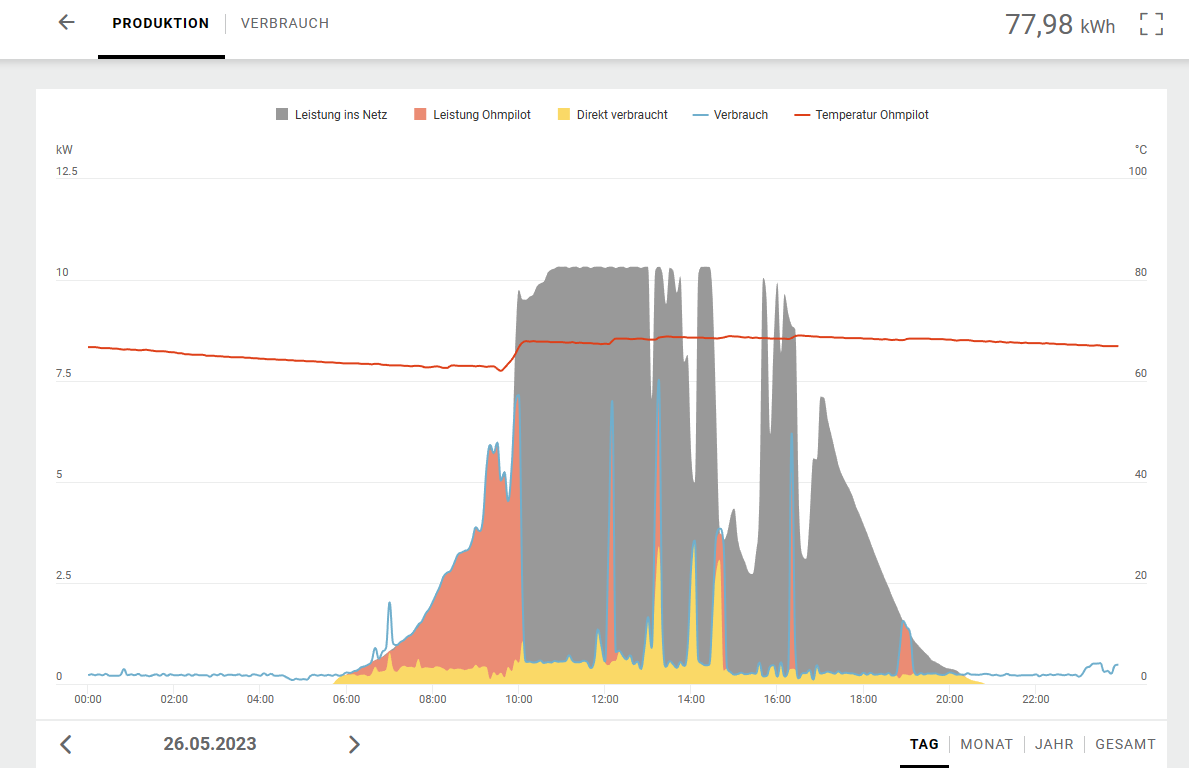1189x768 pixels.
Task: Click the 14:00 time axis label
Action: point(691,699)
